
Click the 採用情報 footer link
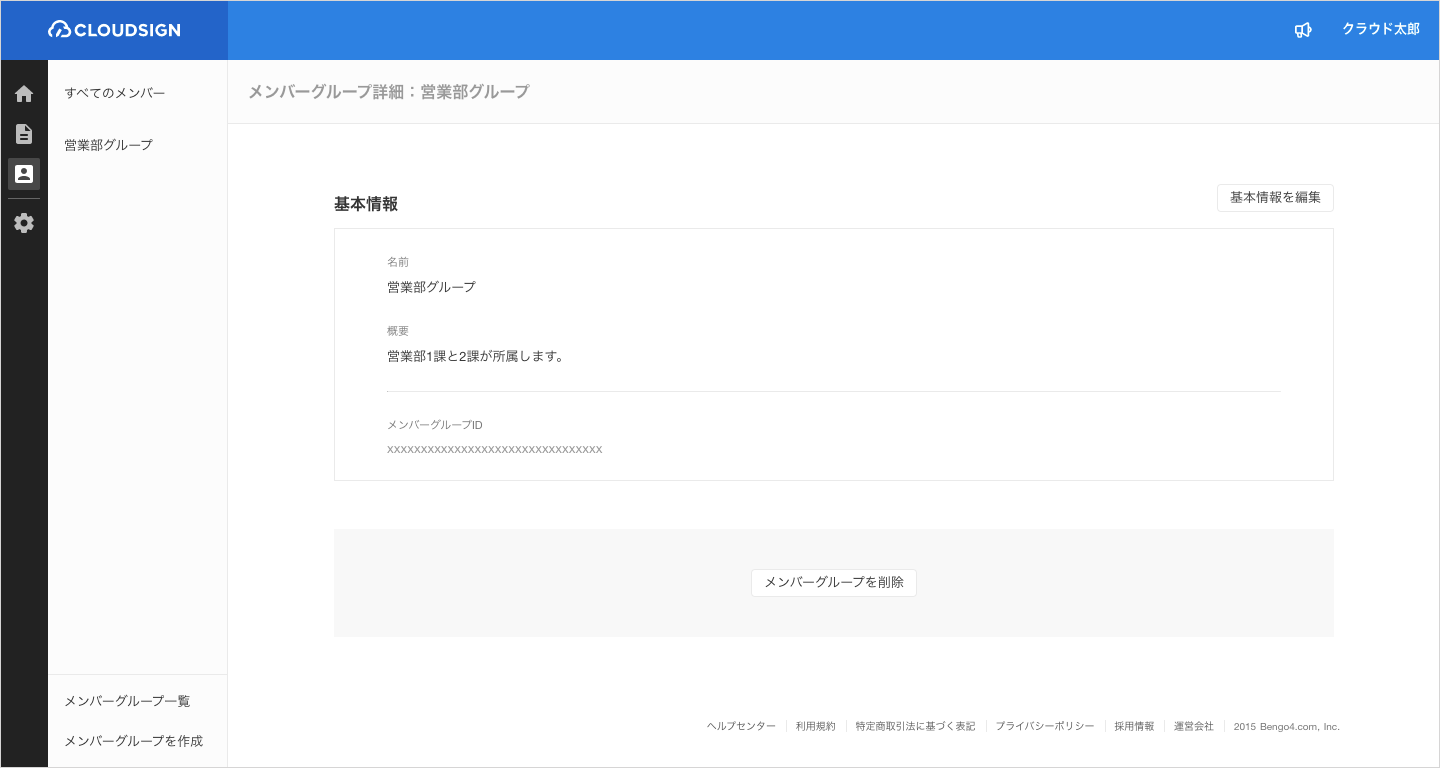tap(1134, 726)
